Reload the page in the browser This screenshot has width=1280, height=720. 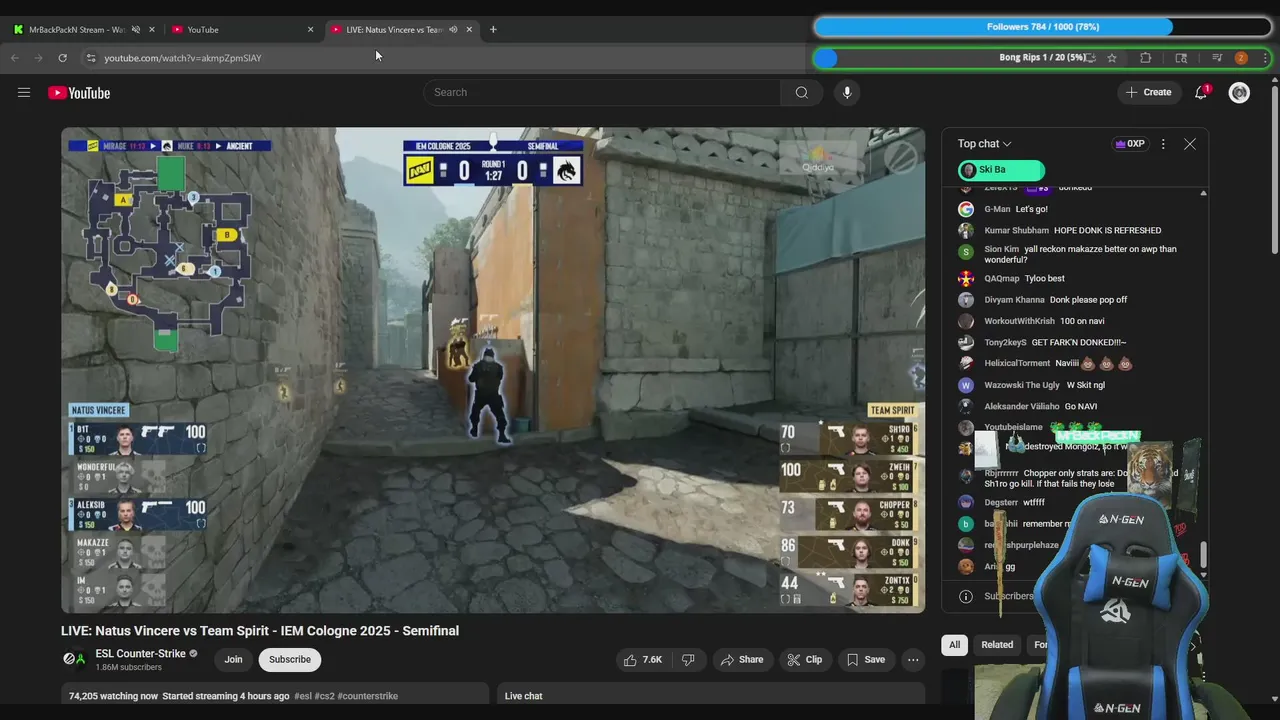62,58
